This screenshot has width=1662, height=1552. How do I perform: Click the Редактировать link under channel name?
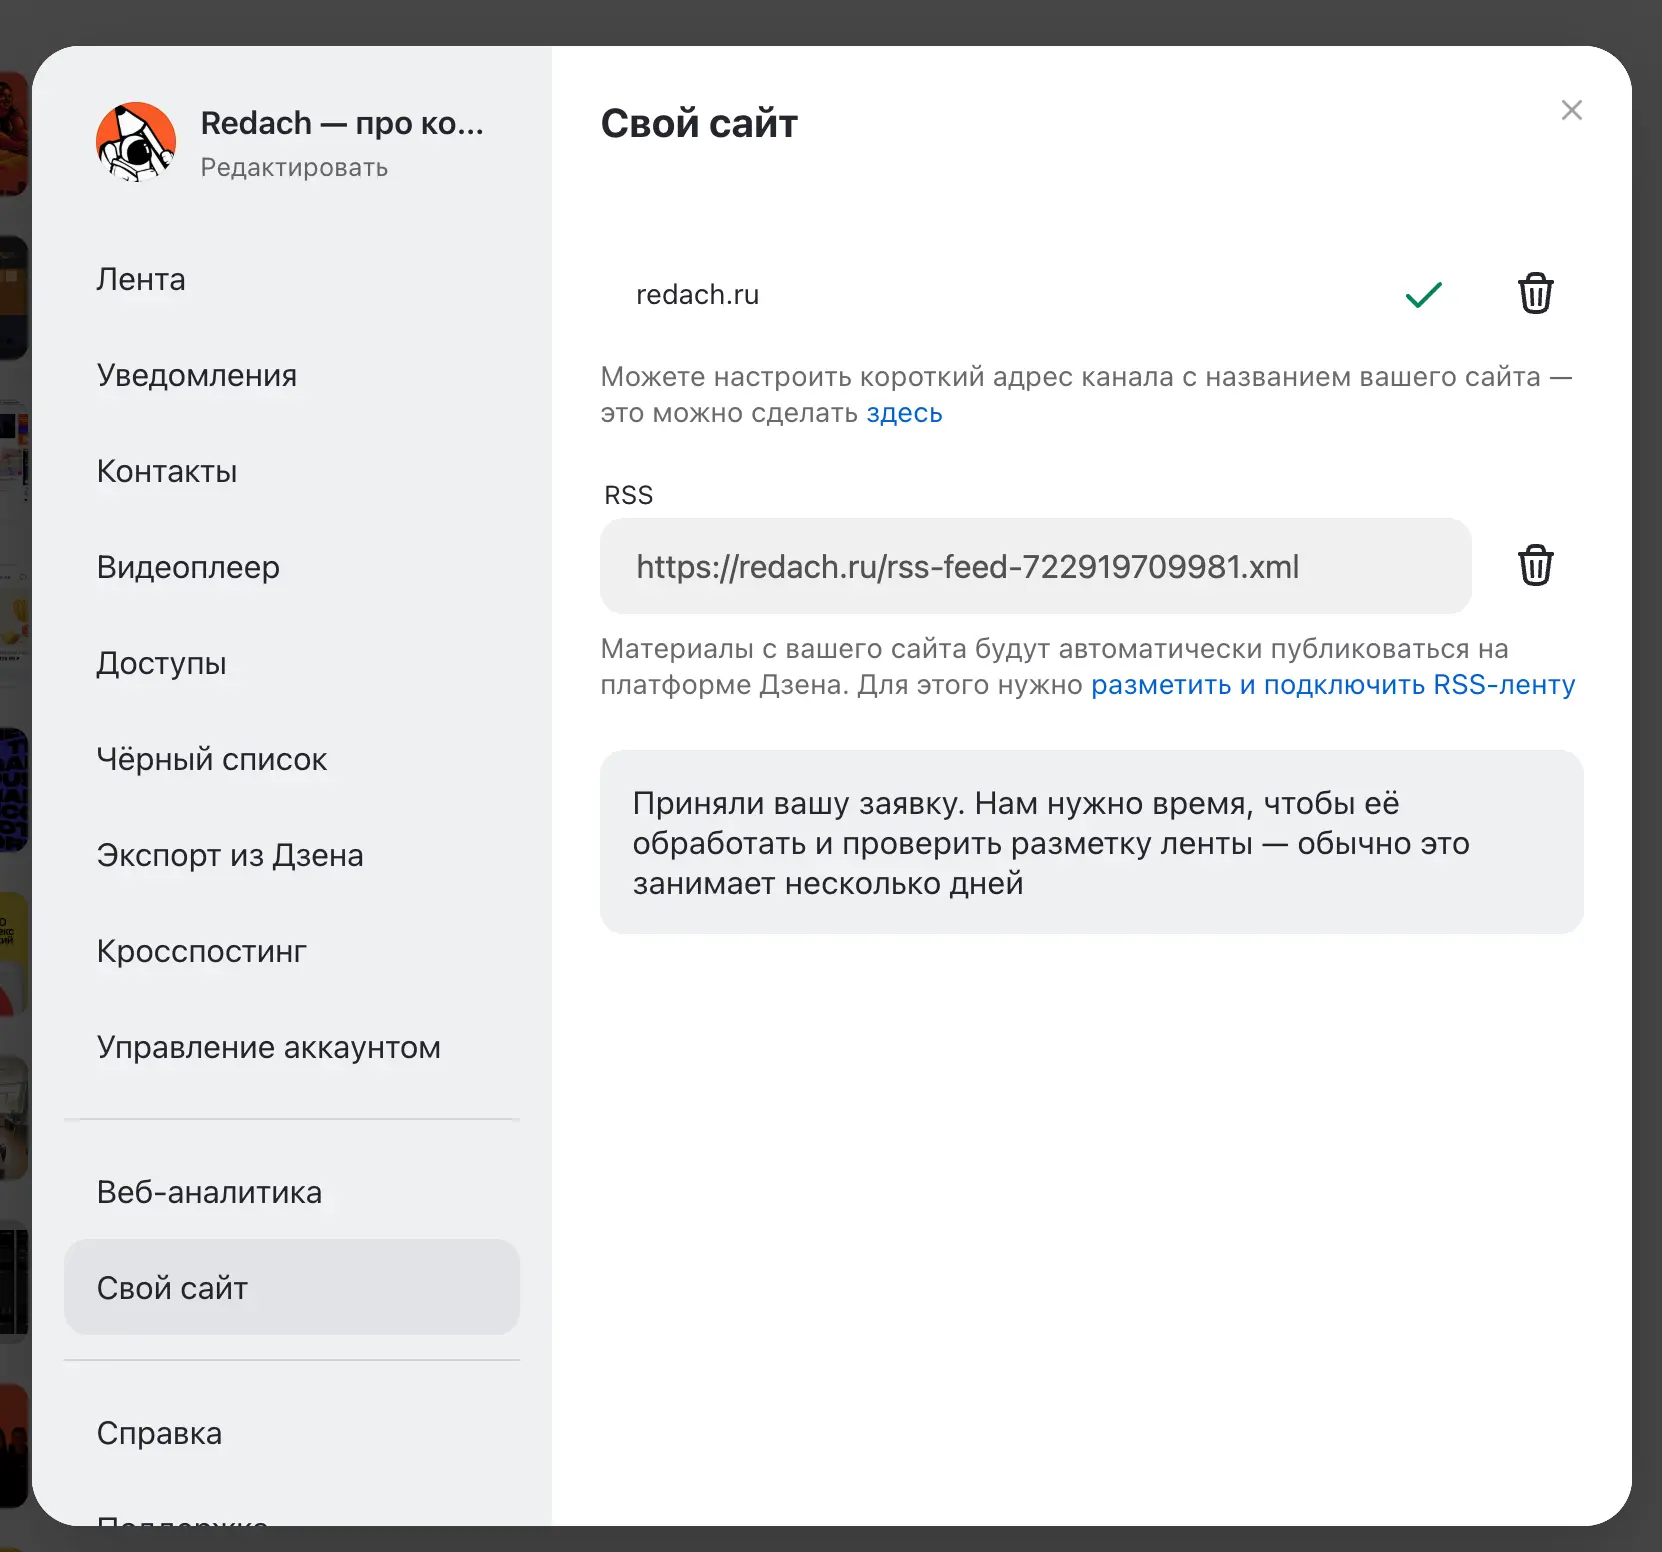294,167
